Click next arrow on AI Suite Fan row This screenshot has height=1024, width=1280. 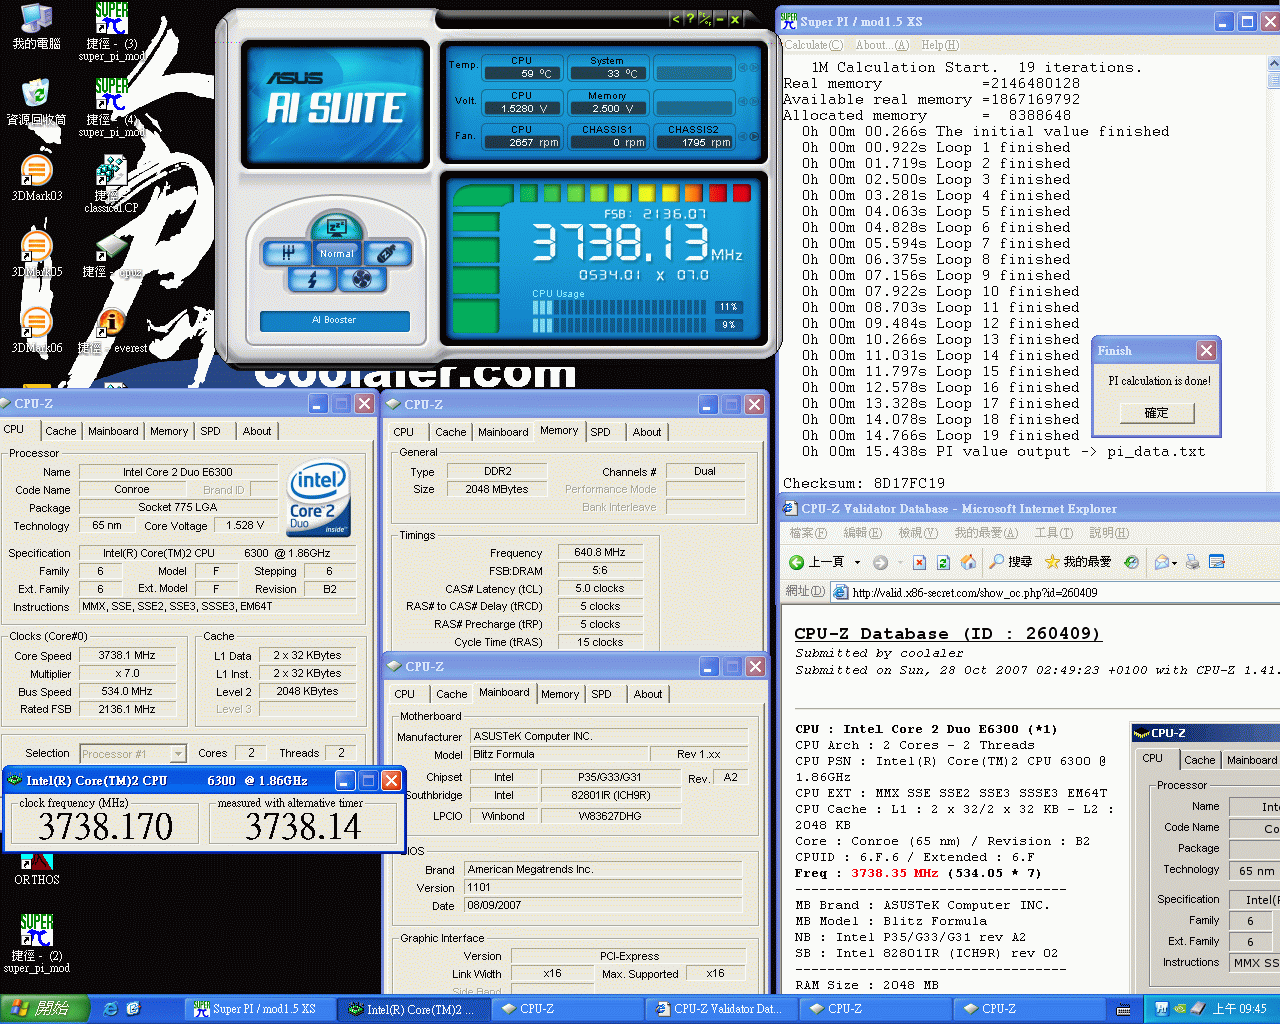point(753,136)
